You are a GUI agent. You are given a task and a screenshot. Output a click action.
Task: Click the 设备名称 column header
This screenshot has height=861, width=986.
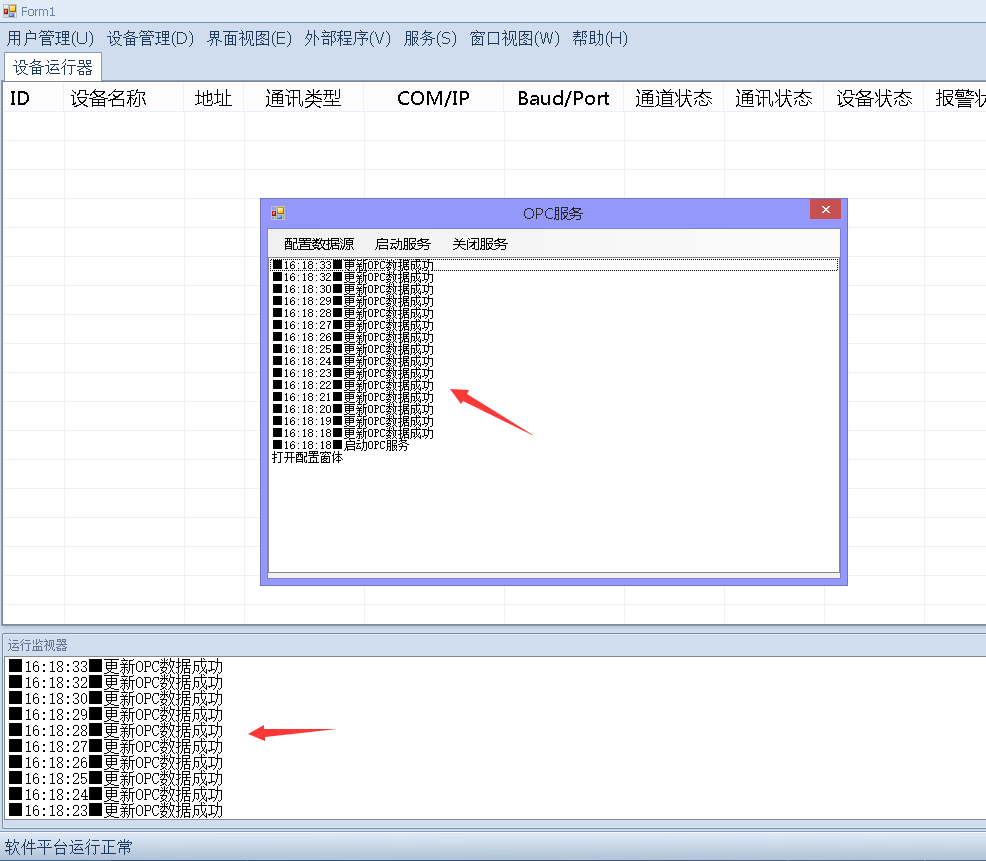(x=124, y=98)
